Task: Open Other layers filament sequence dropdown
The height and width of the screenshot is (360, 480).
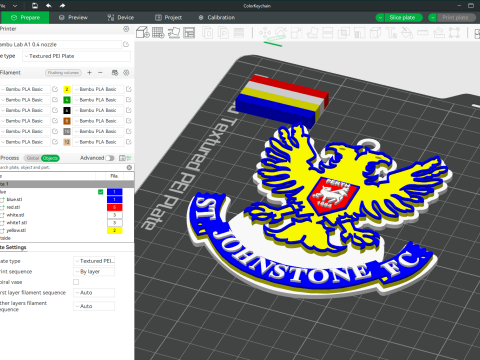Action: point(94,306)
